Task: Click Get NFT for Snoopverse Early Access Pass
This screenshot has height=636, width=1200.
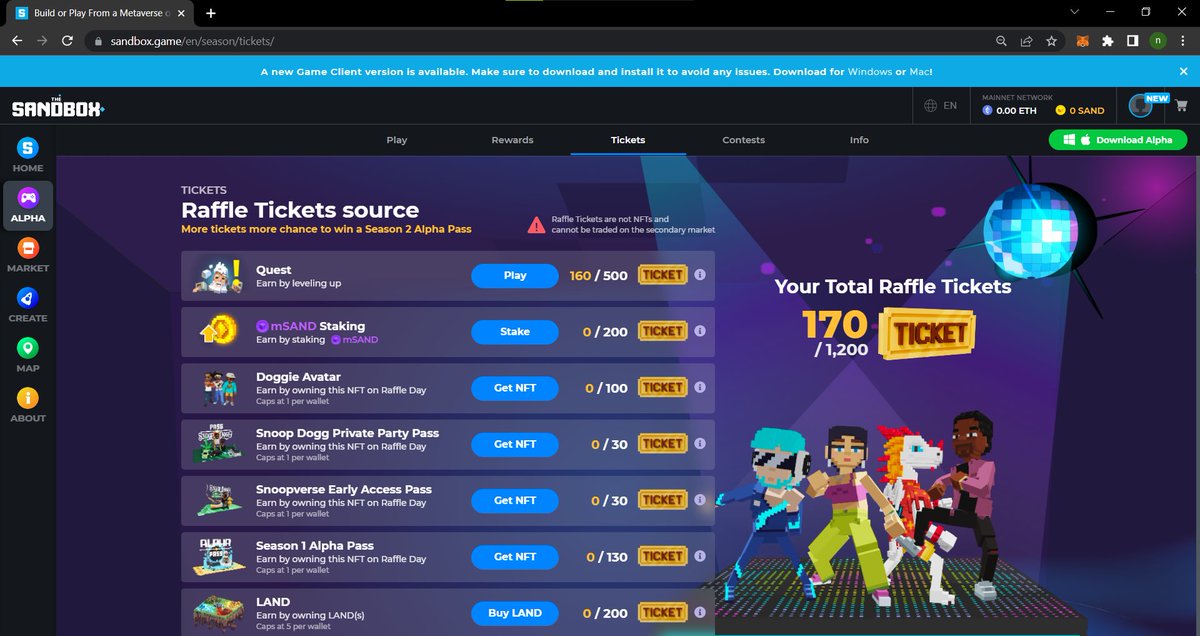Action: coord(515,500)
